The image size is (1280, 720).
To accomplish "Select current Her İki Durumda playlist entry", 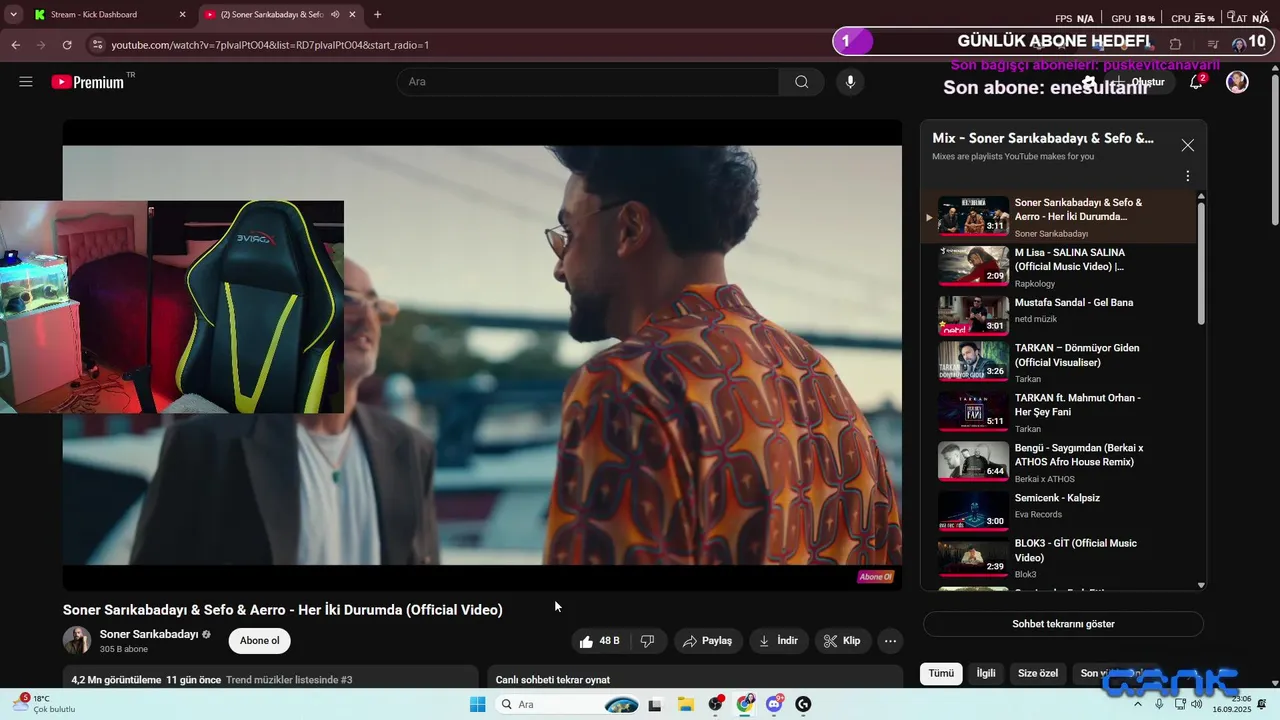I will pyautogui.click(x=1058, y=217).
